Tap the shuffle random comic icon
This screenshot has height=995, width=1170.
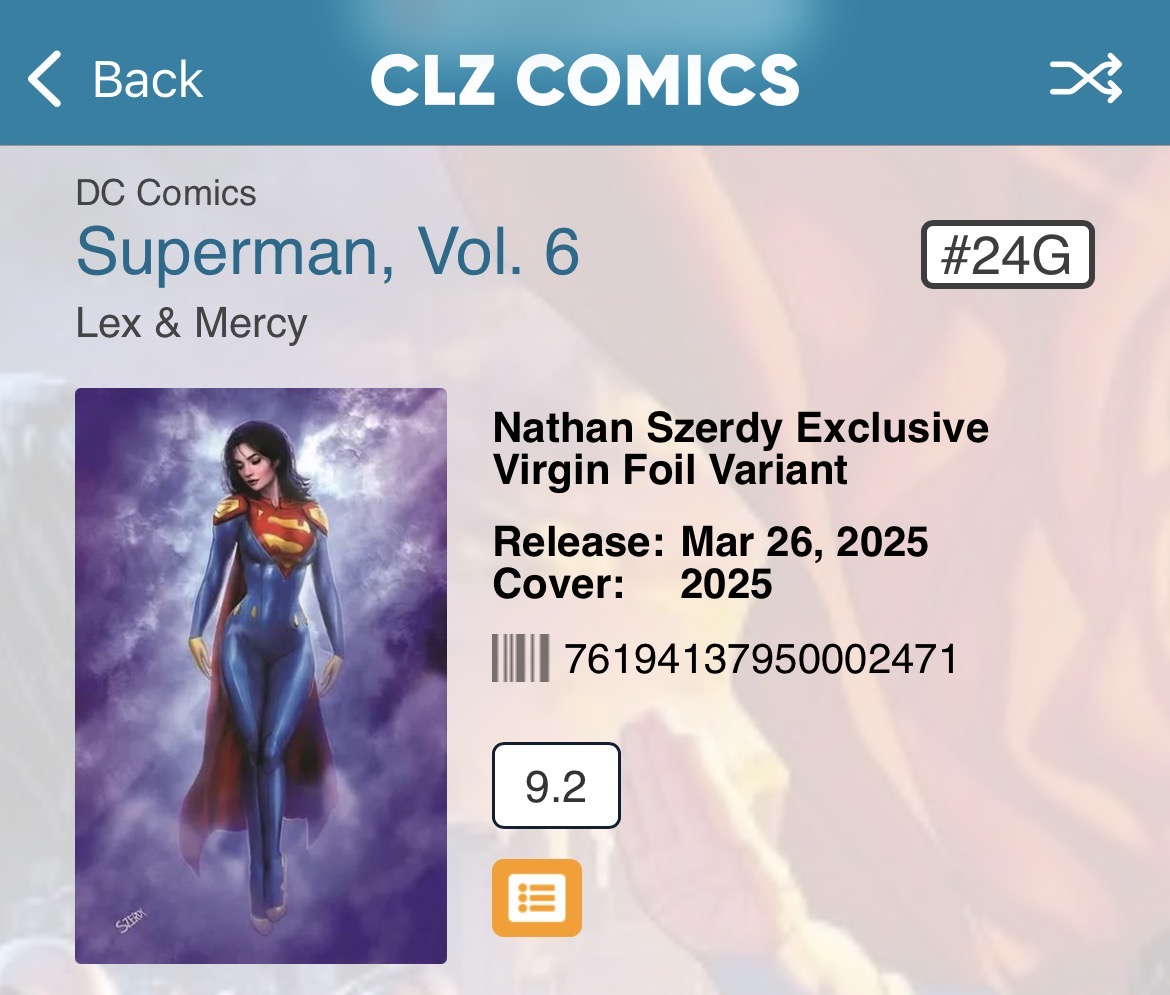coord(1086,78)
